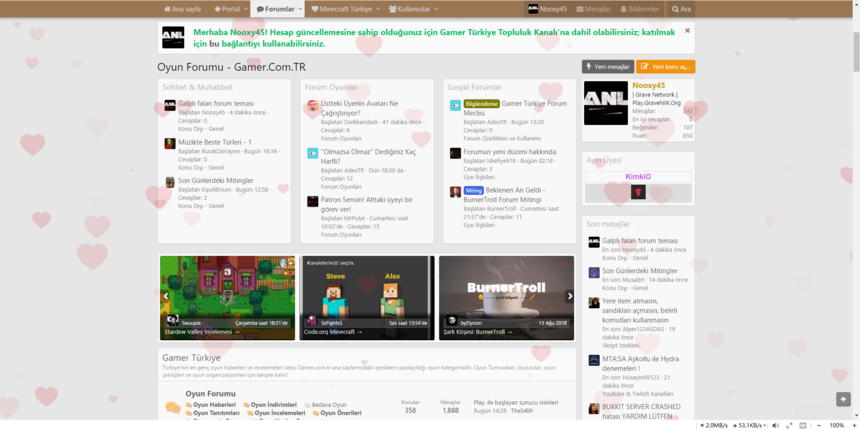860x431 pixels.
Task: Click KimkiO's red avatar icon
Action: (638, 192)
